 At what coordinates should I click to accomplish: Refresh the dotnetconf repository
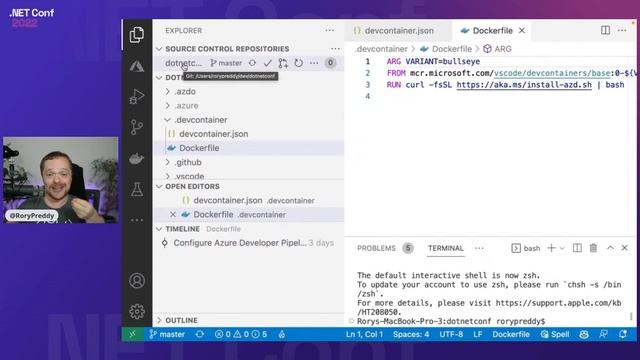coord(299,63)
